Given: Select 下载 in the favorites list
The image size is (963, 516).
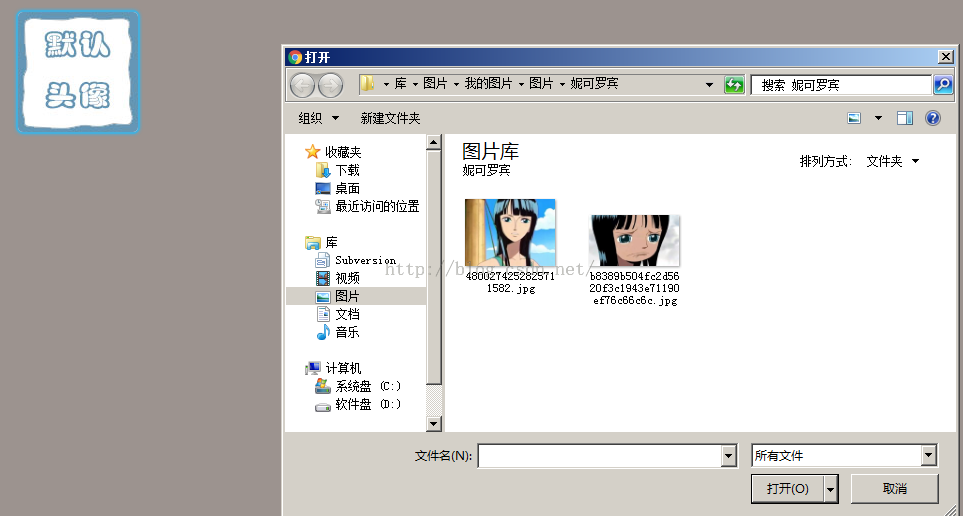Looking at the screenshot, I should tap(348, 170).
